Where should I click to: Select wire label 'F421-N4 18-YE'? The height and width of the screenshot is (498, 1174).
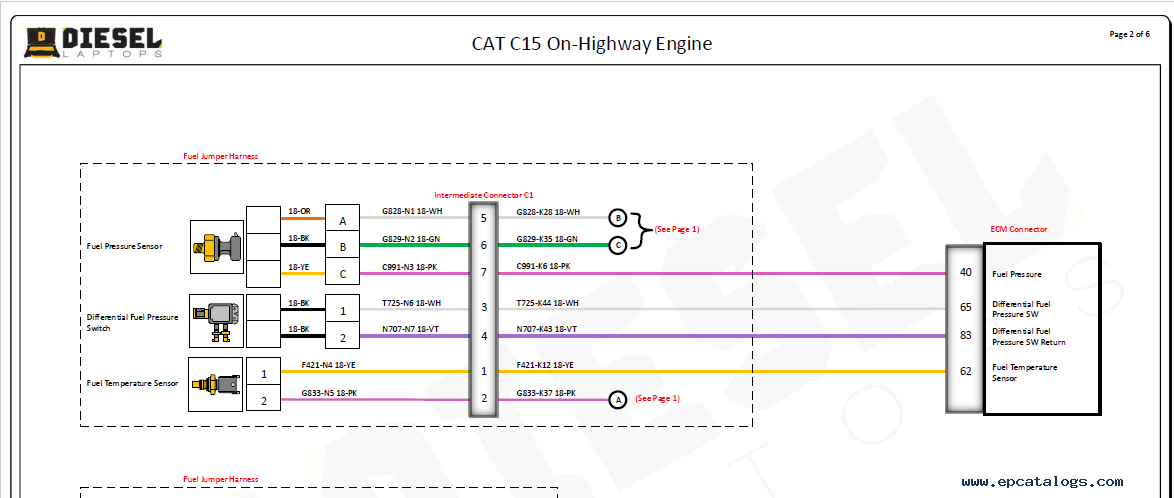(x=328, y=365)
